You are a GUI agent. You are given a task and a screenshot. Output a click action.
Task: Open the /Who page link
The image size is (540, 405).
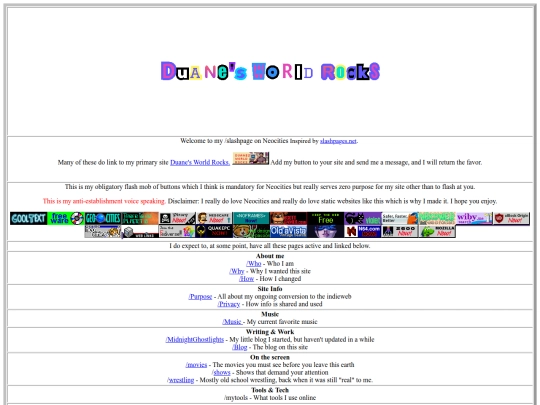[x=254, y=264]
